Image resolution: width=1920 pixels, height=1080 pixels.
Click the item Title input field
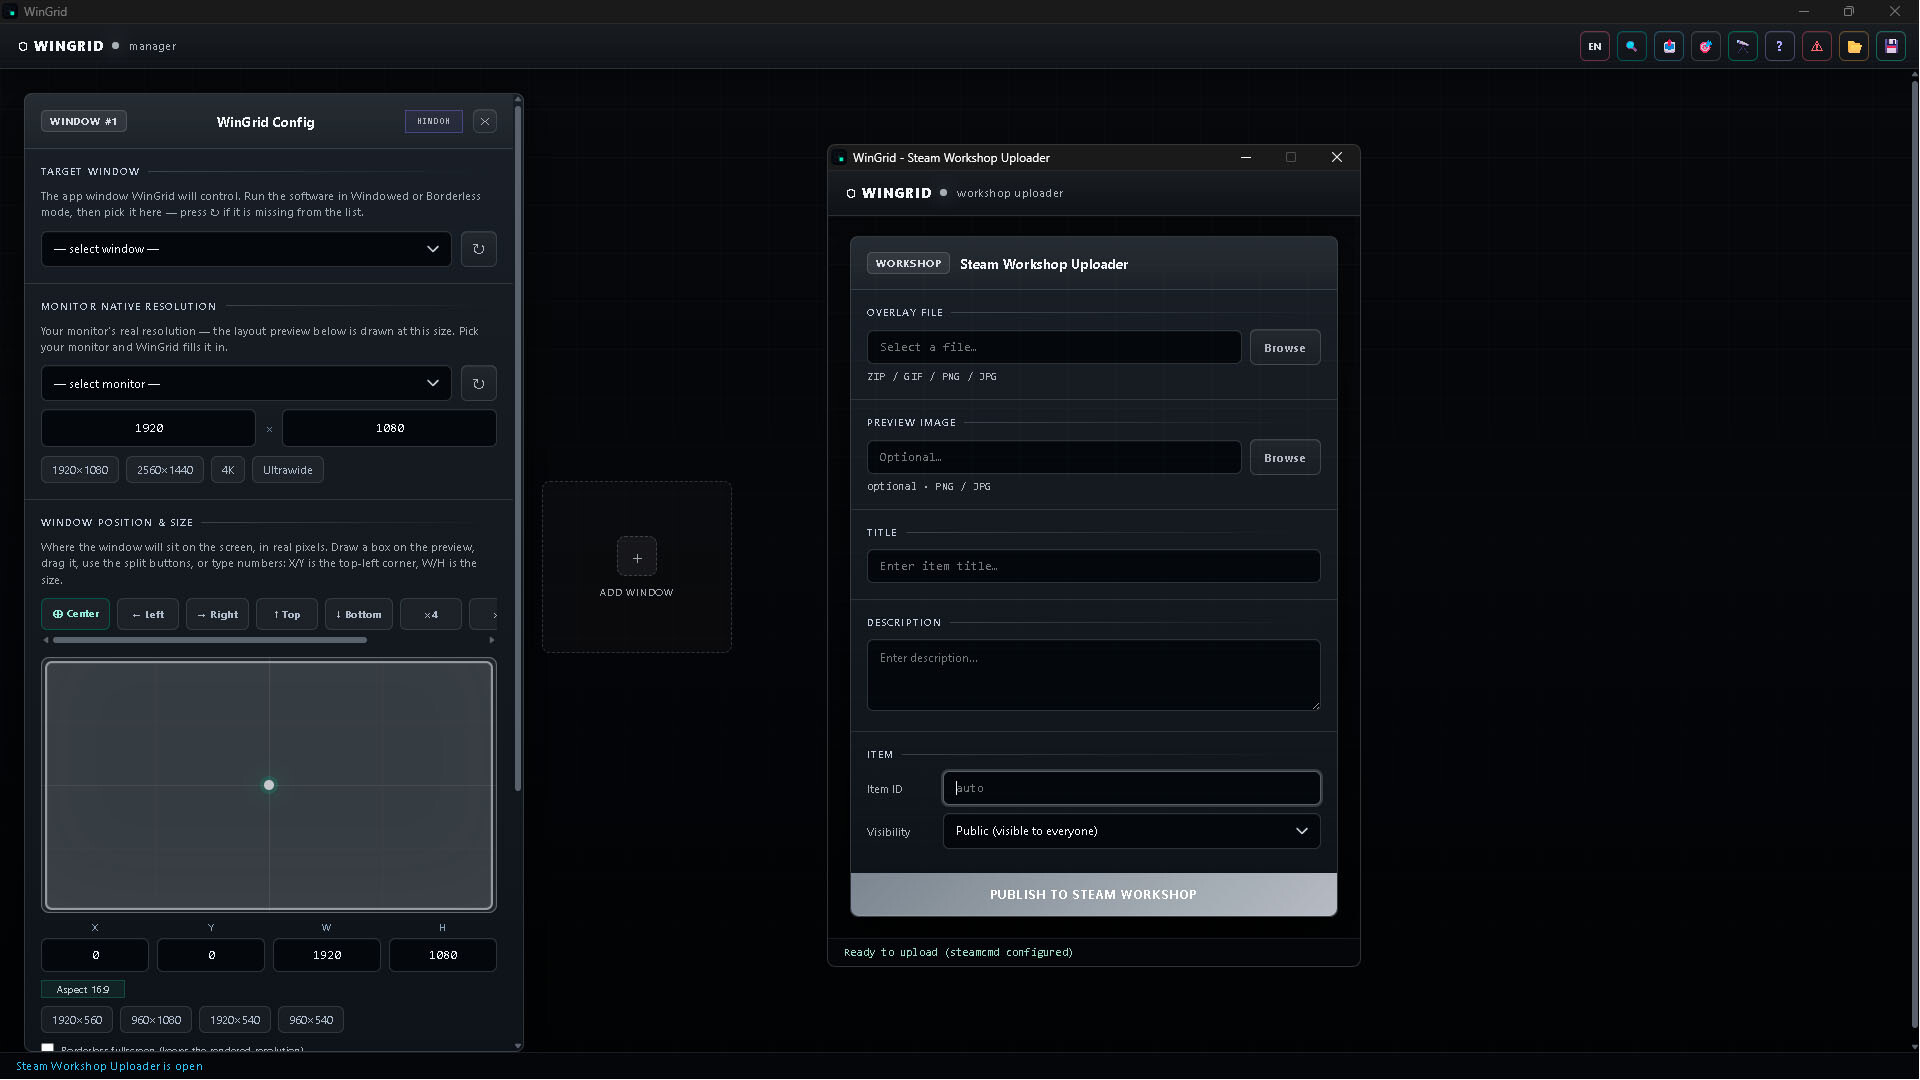pyautogui.click(x=1093, y=566)
